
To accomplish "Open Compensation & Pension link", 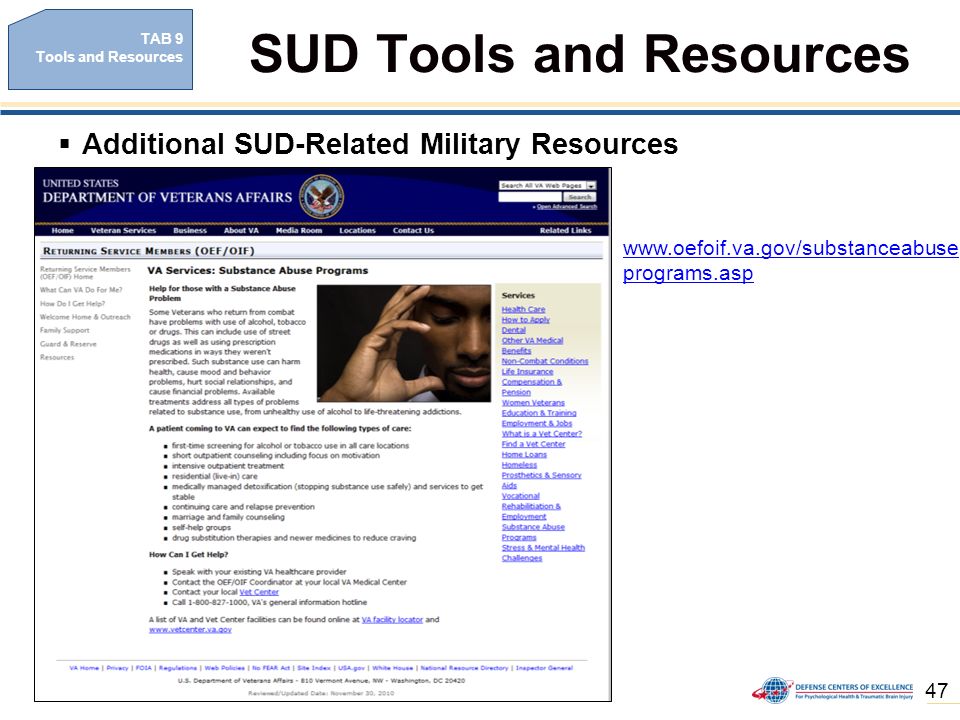I will coord(531,388).
